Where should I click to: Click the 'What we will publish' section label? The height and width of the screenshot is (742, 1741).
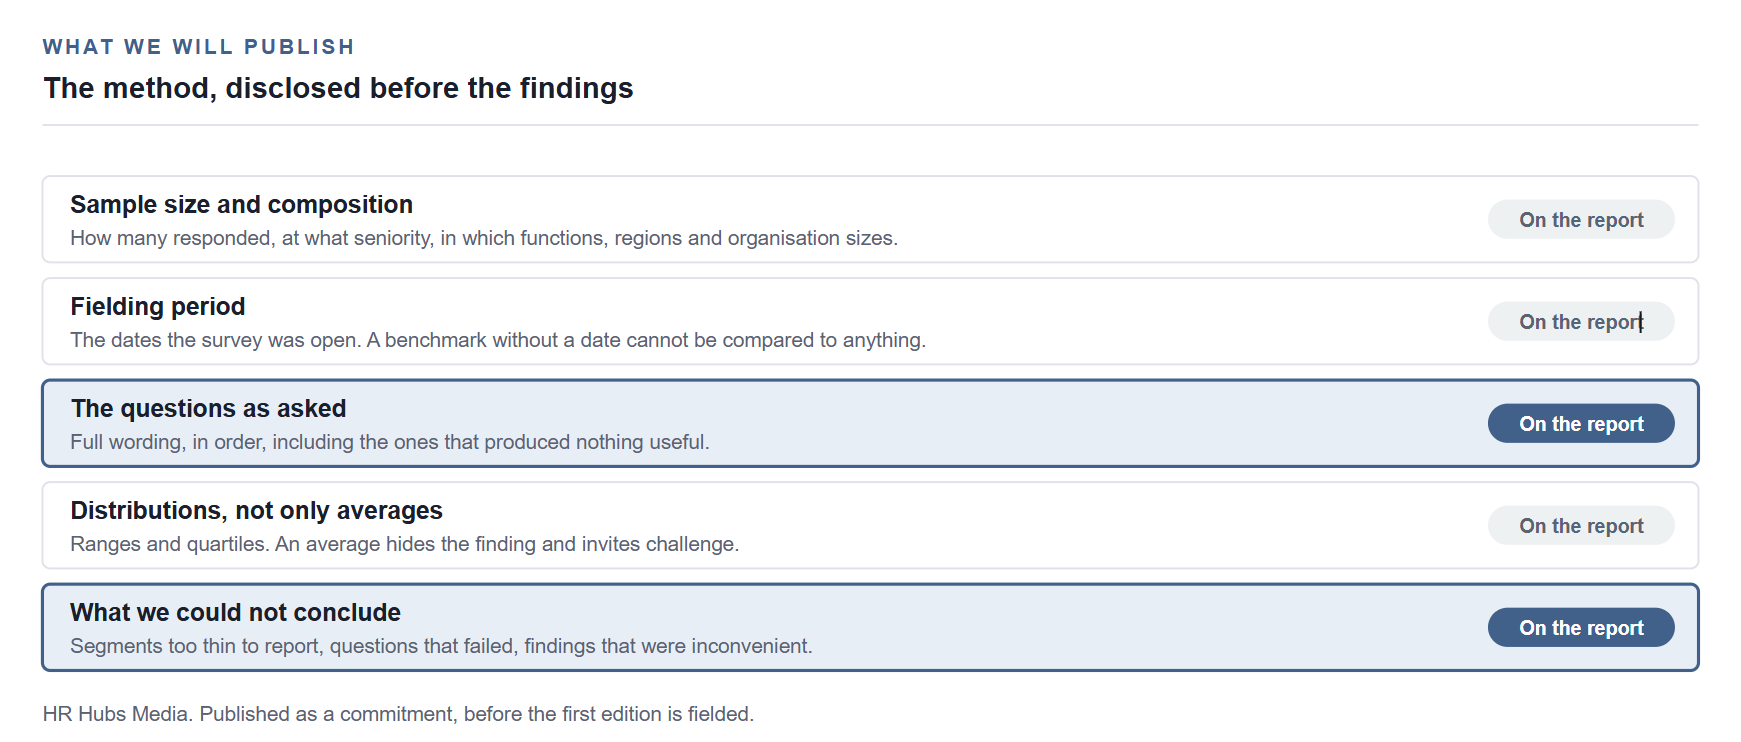point(199,47)
